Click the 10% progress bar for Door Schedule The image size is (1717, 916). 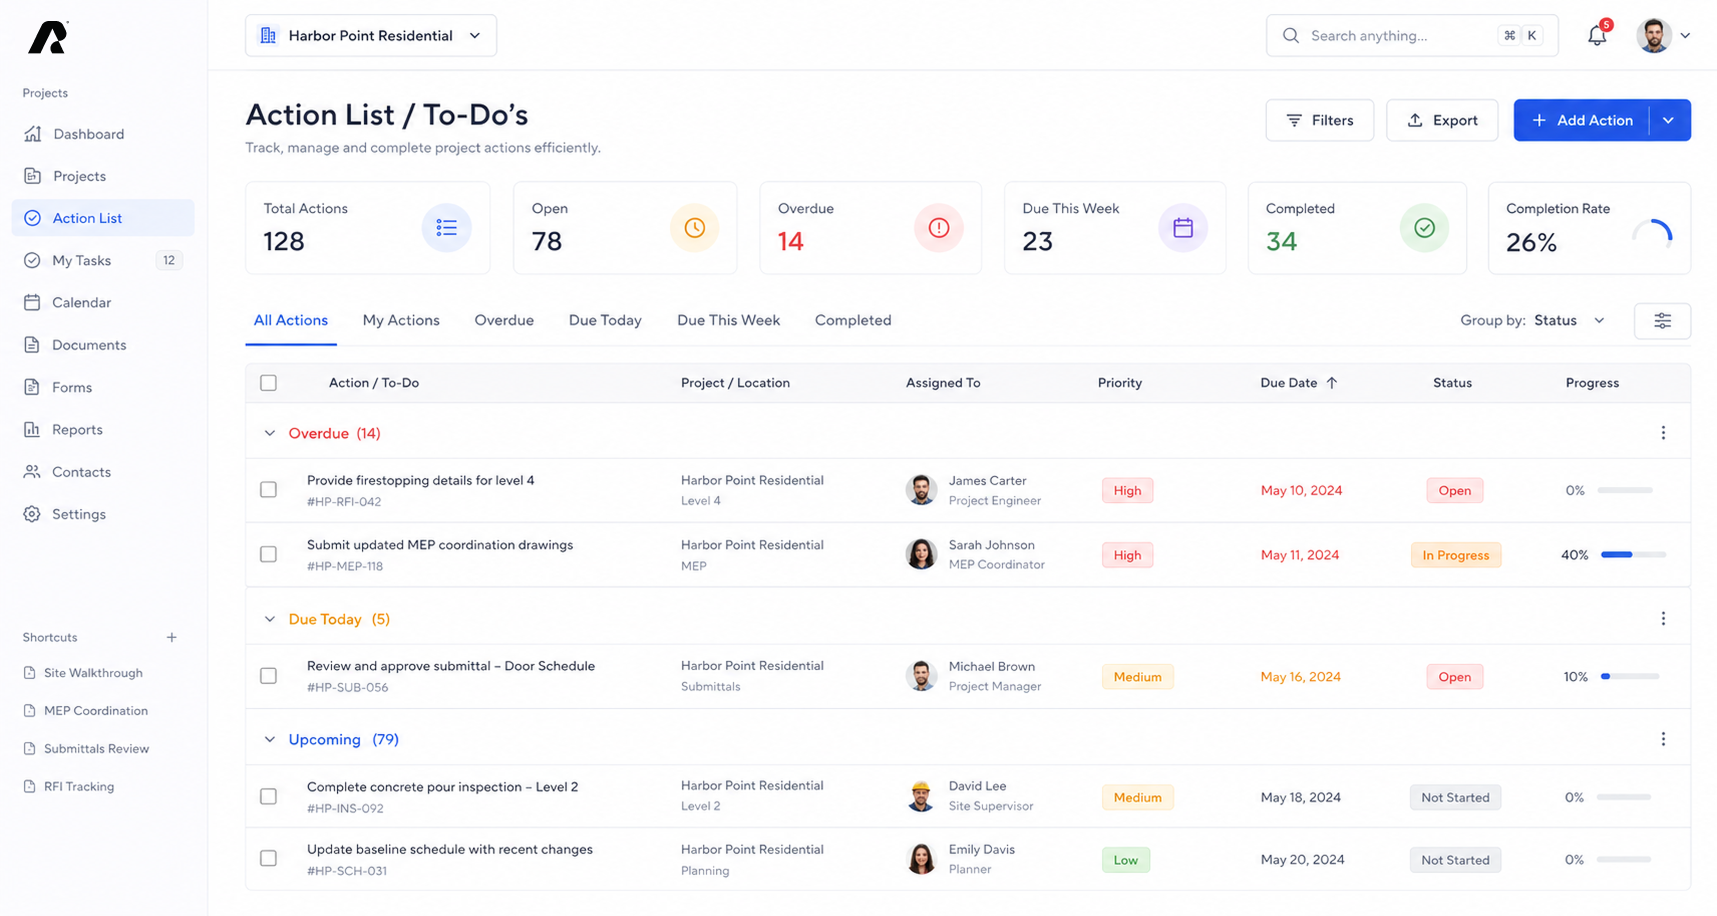(1630, 676)
